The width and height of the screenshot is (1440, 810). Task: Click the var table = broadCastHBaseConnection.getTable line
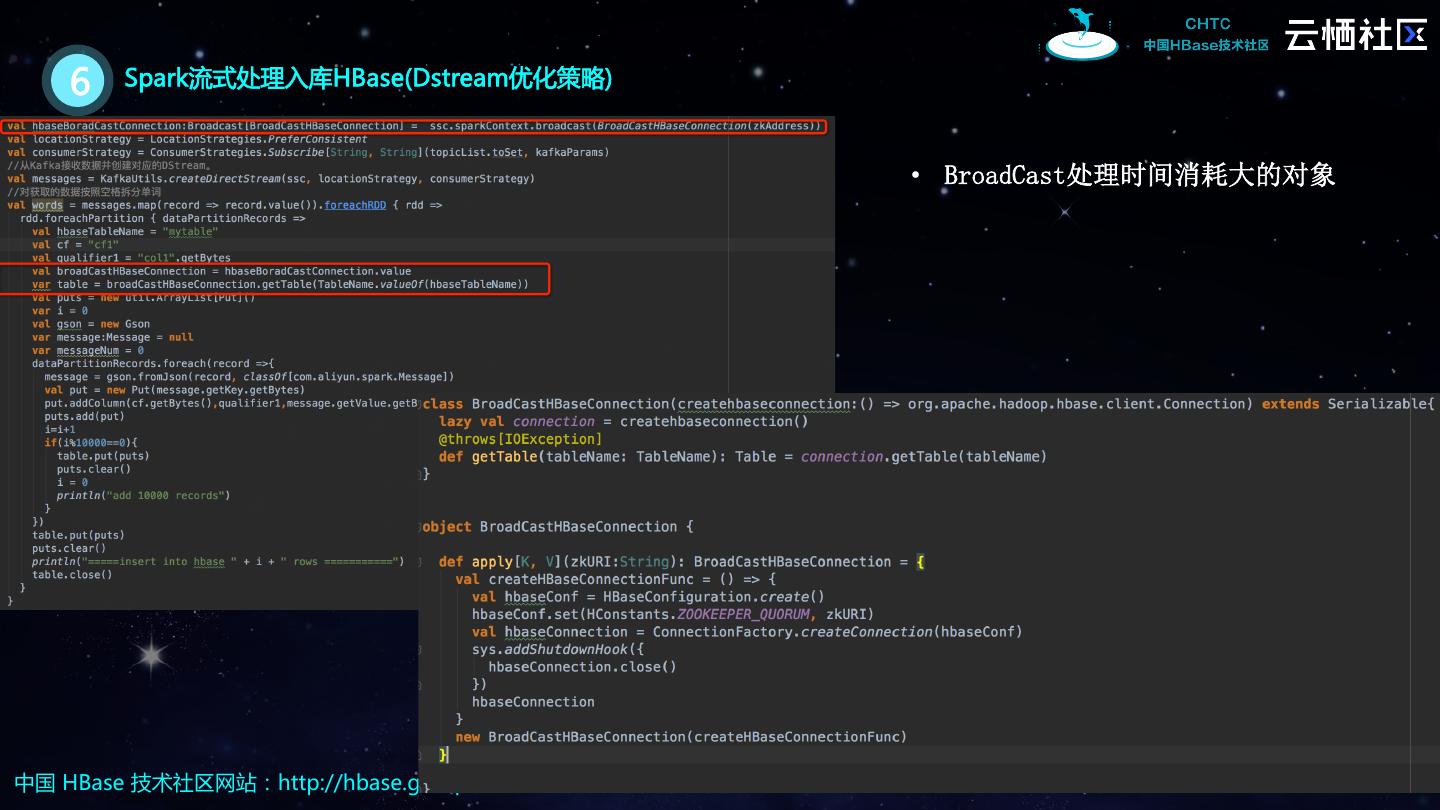pyautogui.click(x=280, y=284)
